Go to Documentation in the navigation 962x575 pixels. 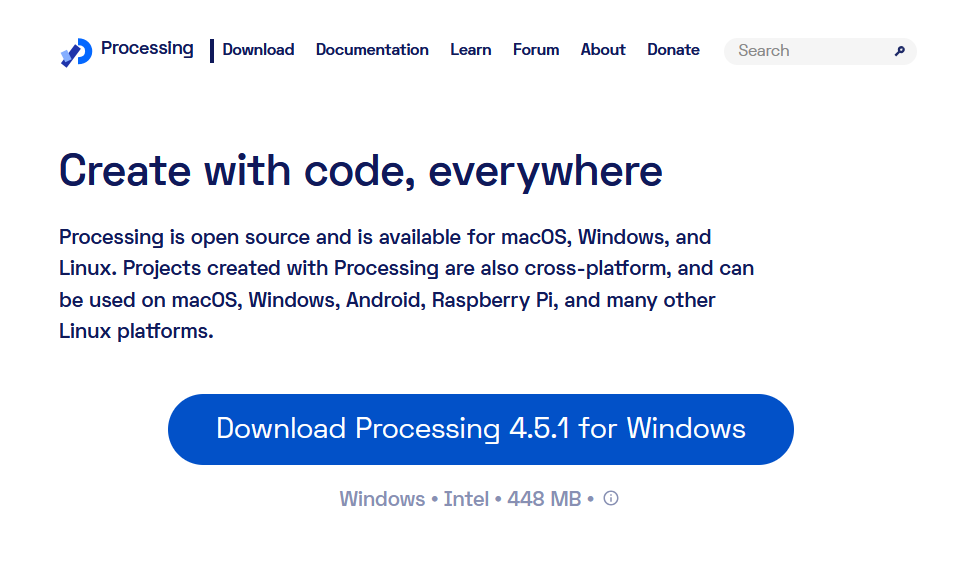372,50
